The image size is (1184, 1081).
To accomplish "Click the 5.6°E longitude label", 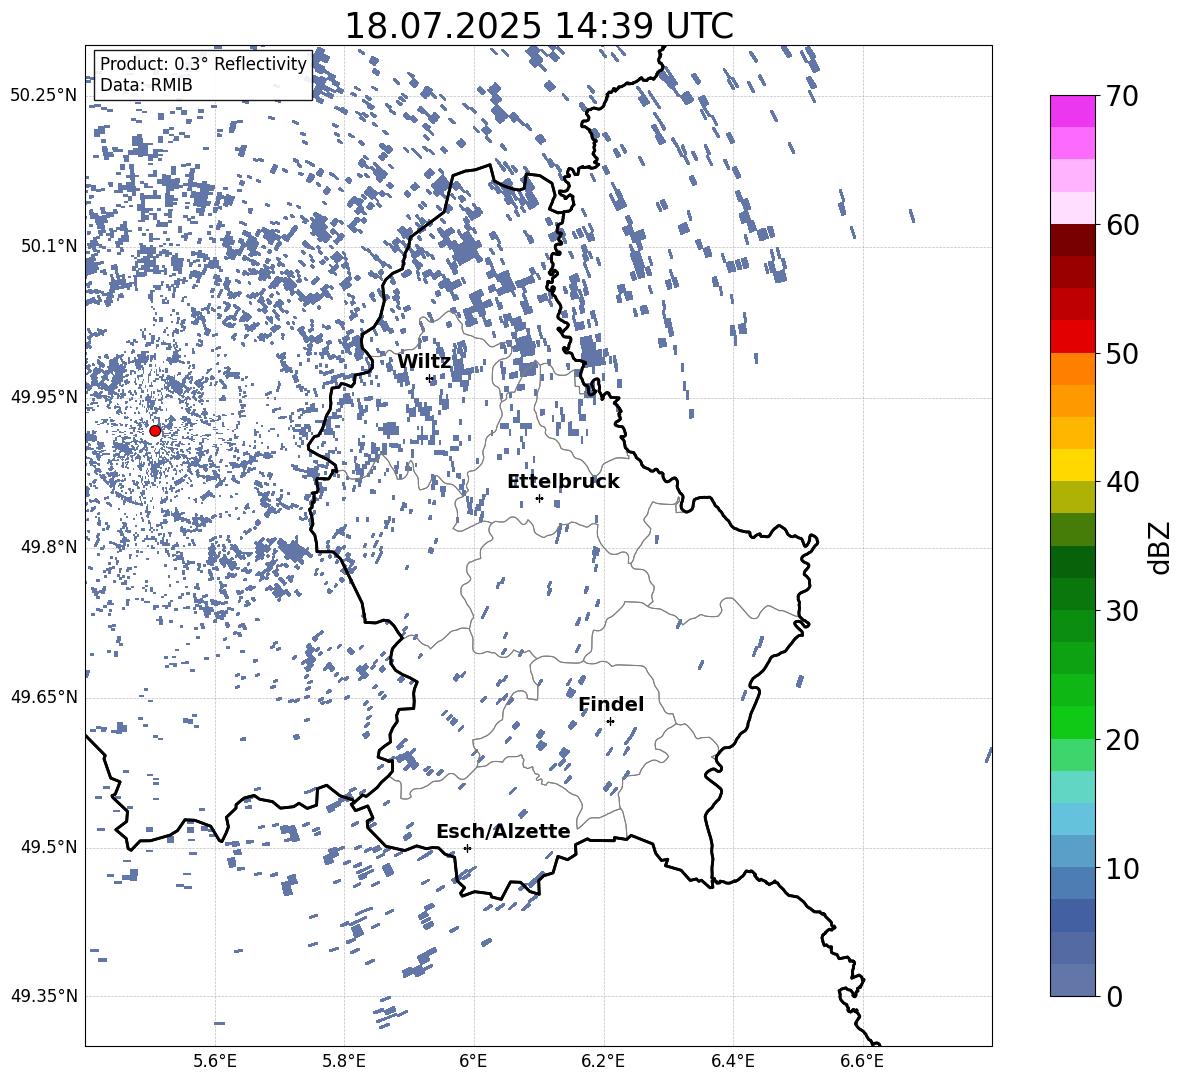I will tap(215, 1061).
